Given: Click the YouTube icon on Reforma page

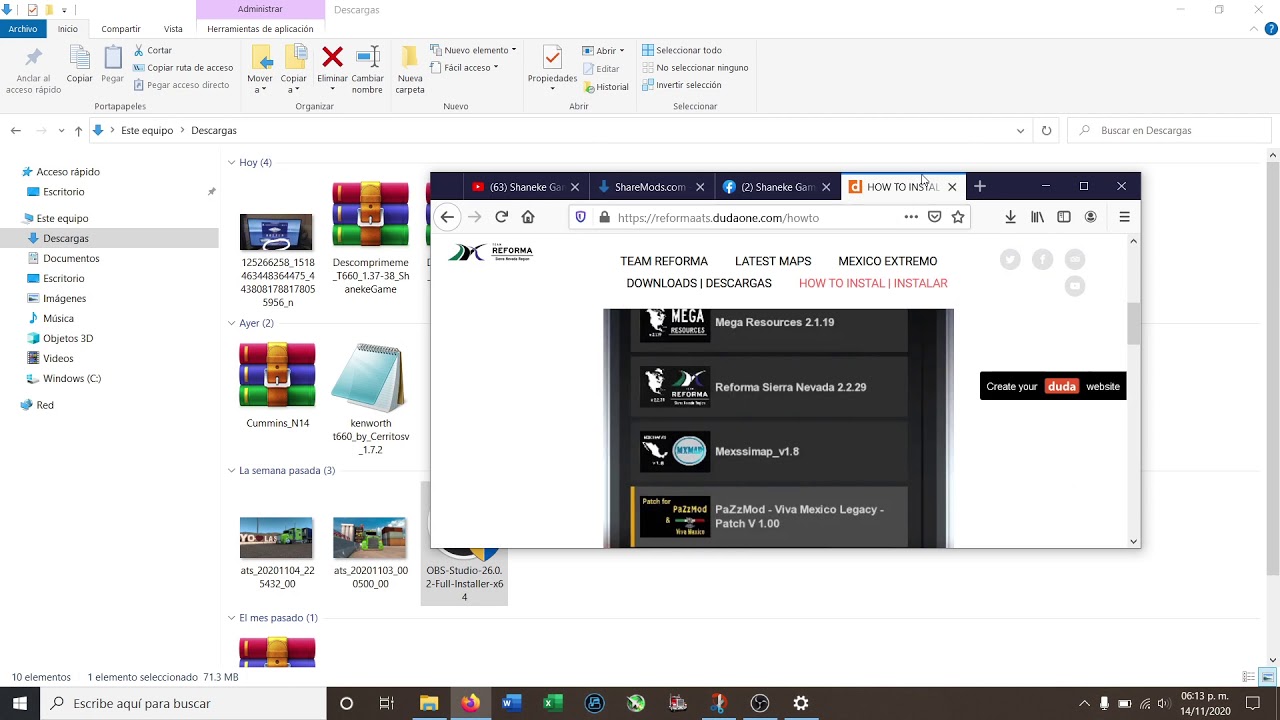Looking at the screenshot, I should coord(1075,286).
